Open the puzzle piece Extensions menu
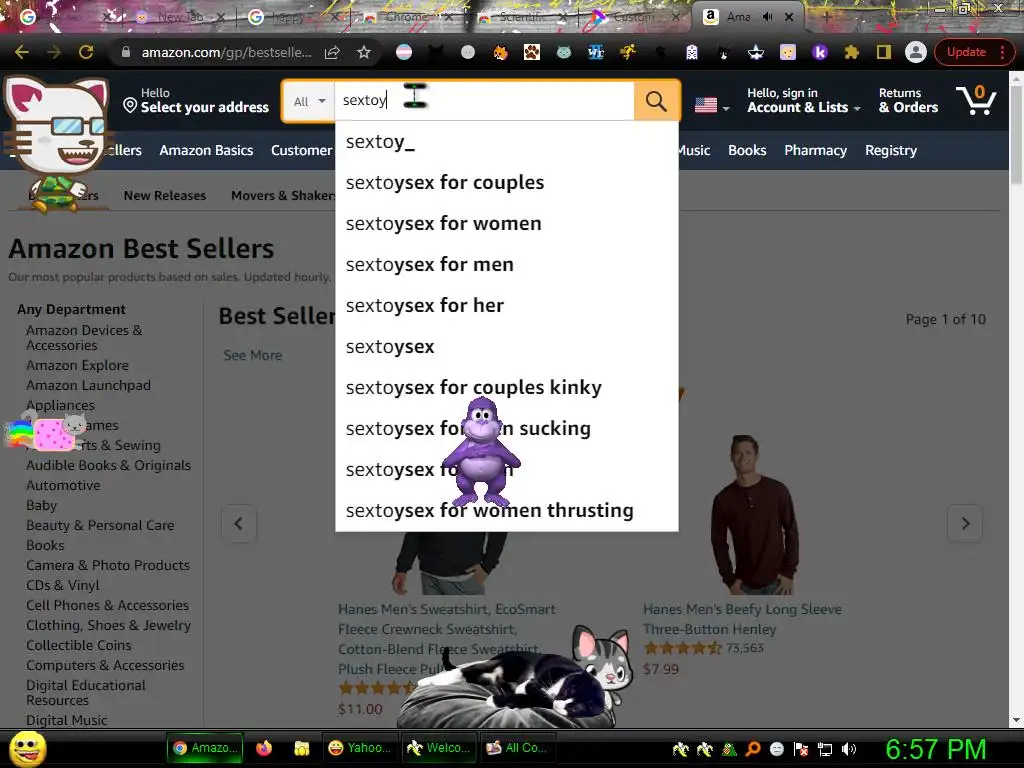Viewport: 1024px width, 768px height. tap(852, 52)
